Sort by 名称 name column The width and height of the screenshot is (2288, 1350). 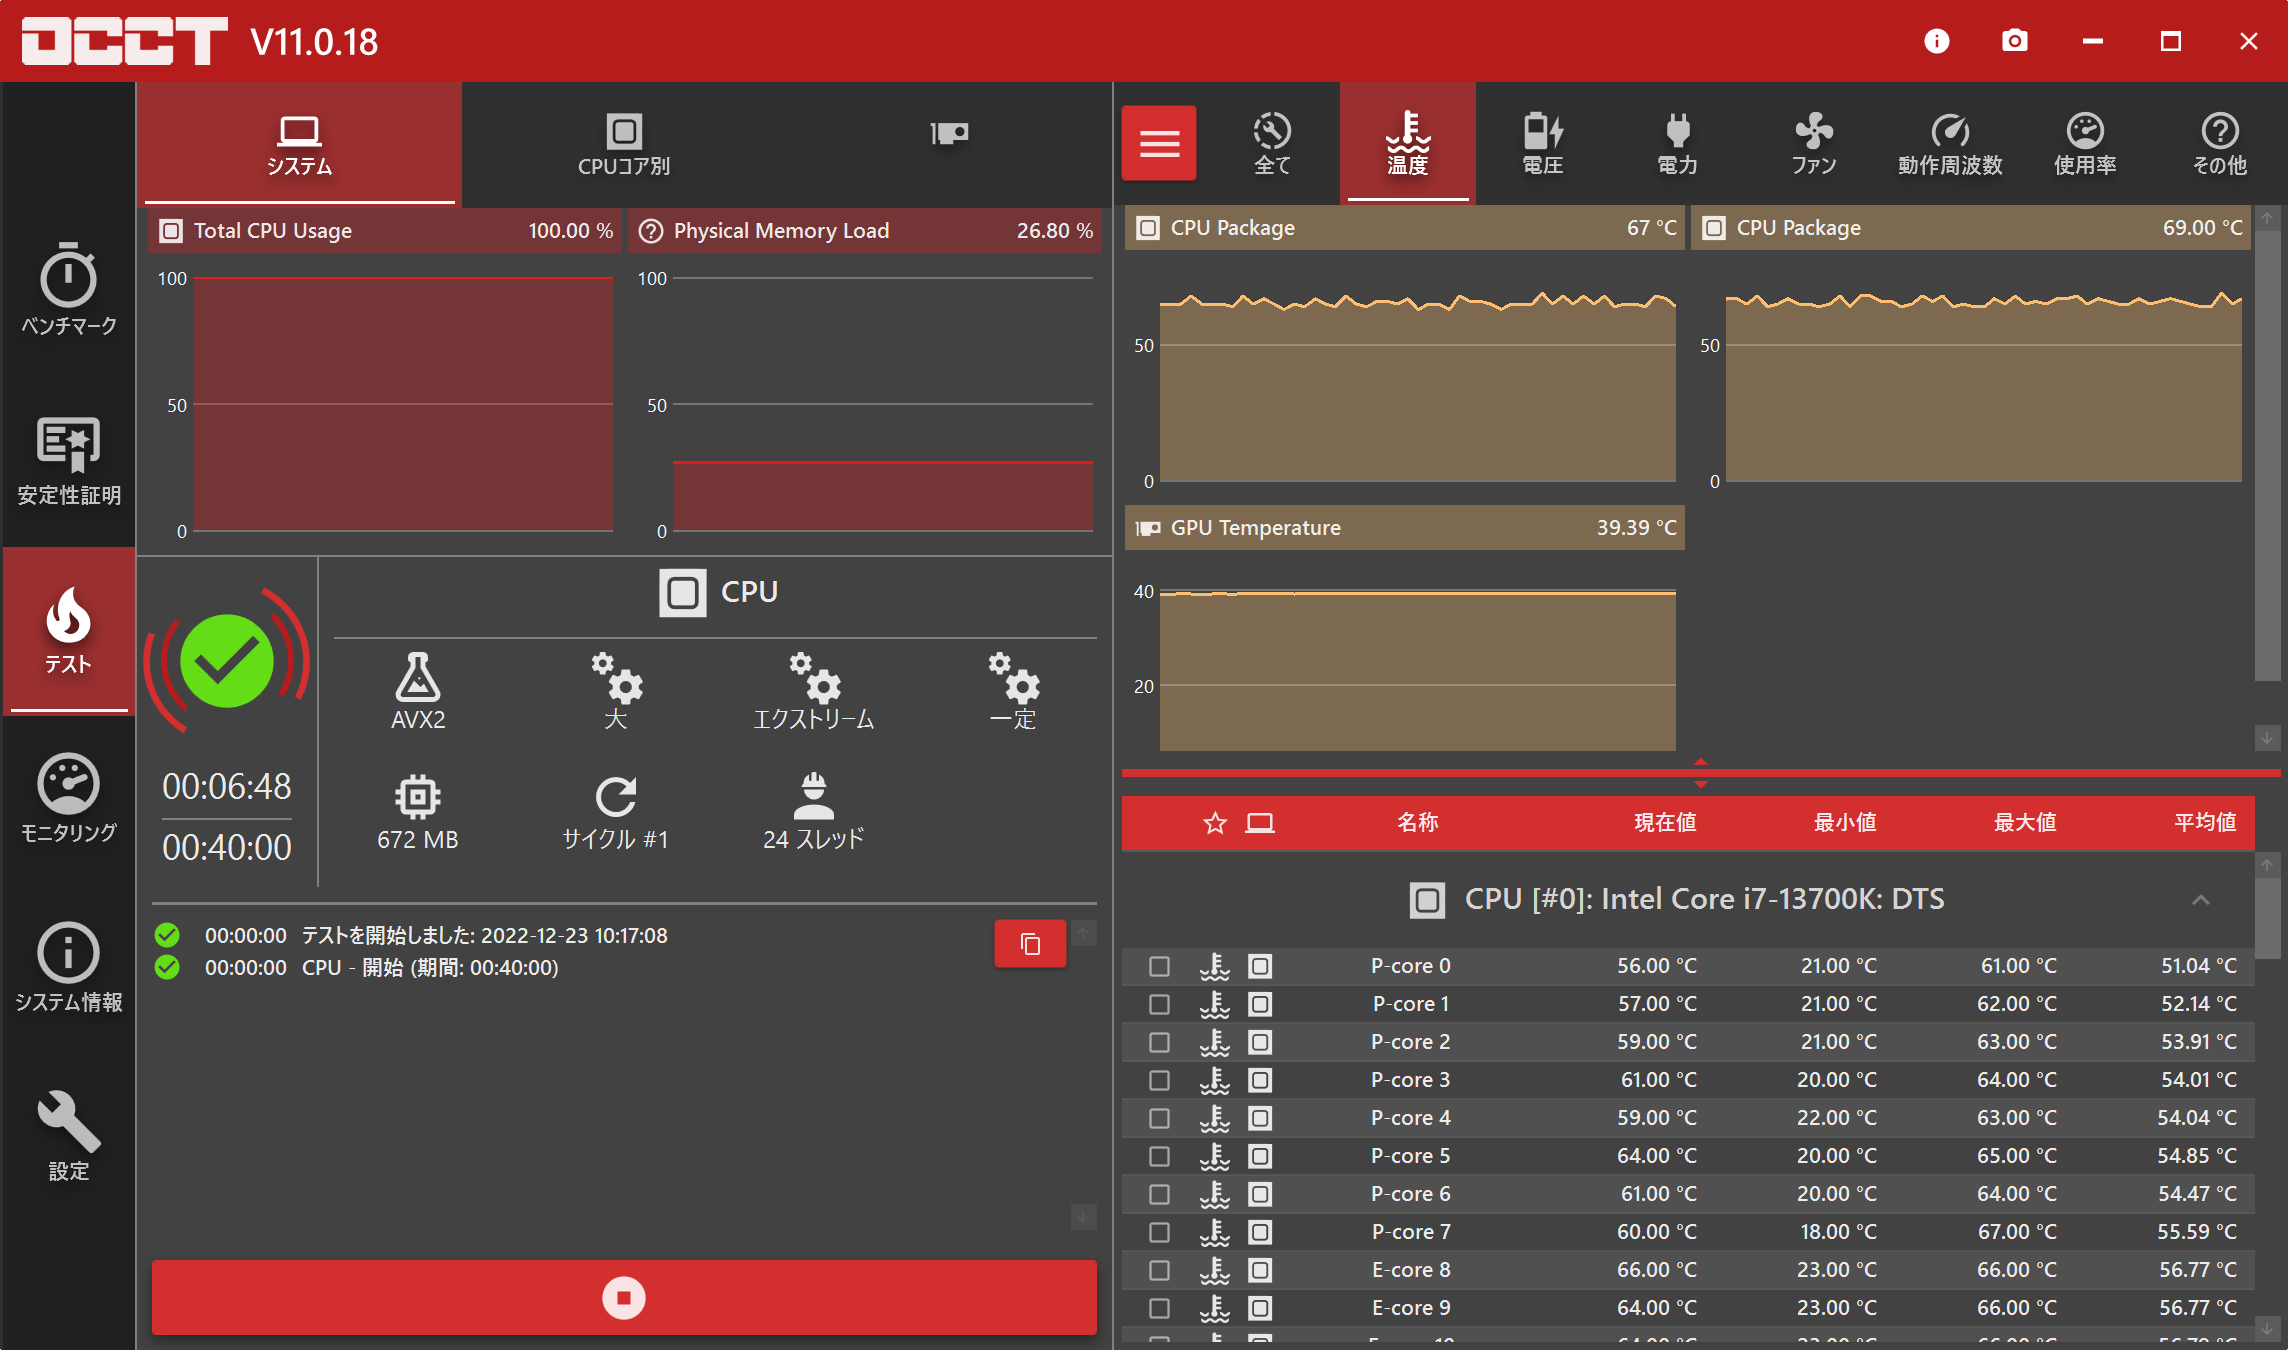coord(1418,822)
